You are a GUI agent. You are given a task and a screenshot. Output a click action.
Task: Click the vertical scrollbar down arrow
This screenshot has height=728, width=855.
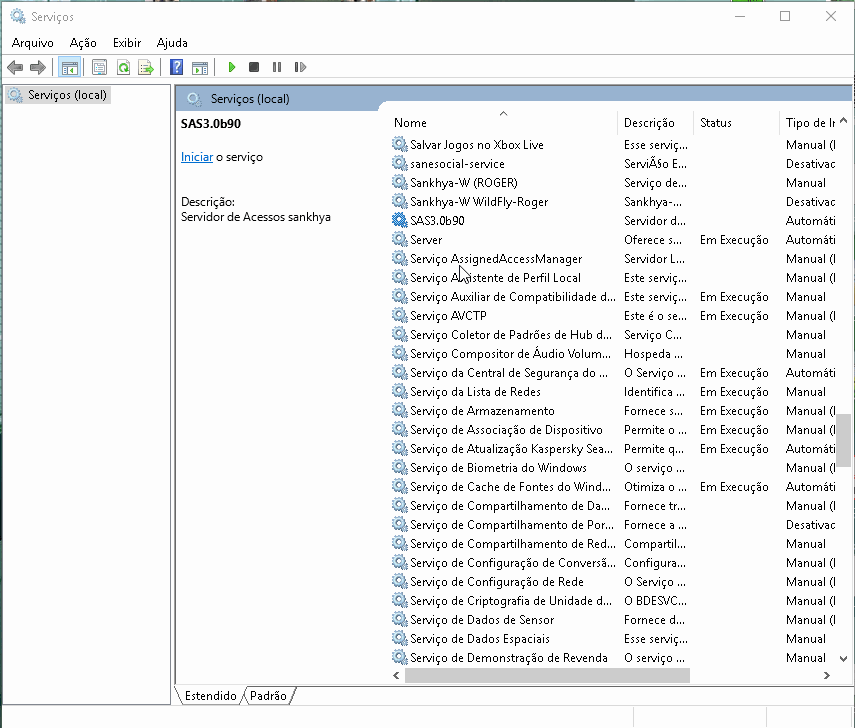pos(844,658)
